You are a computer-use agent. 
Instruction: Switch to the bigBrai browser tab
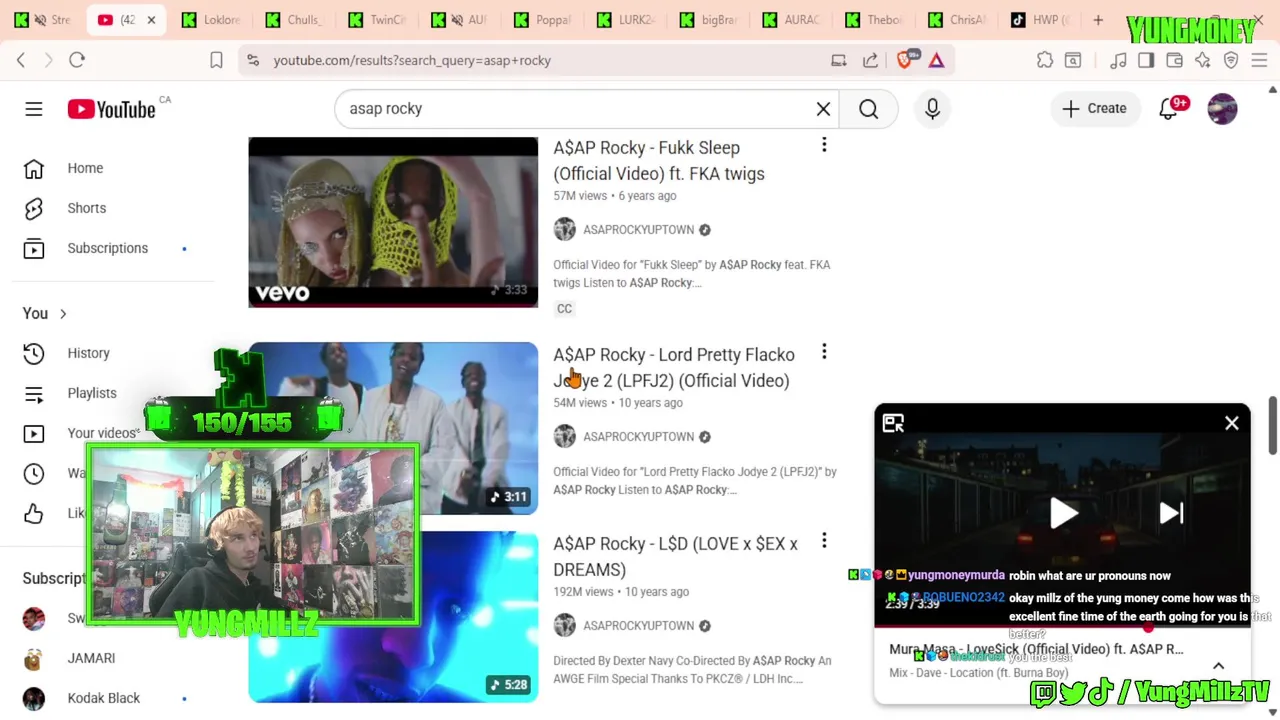pyautogui.click(x=710, y=20)
